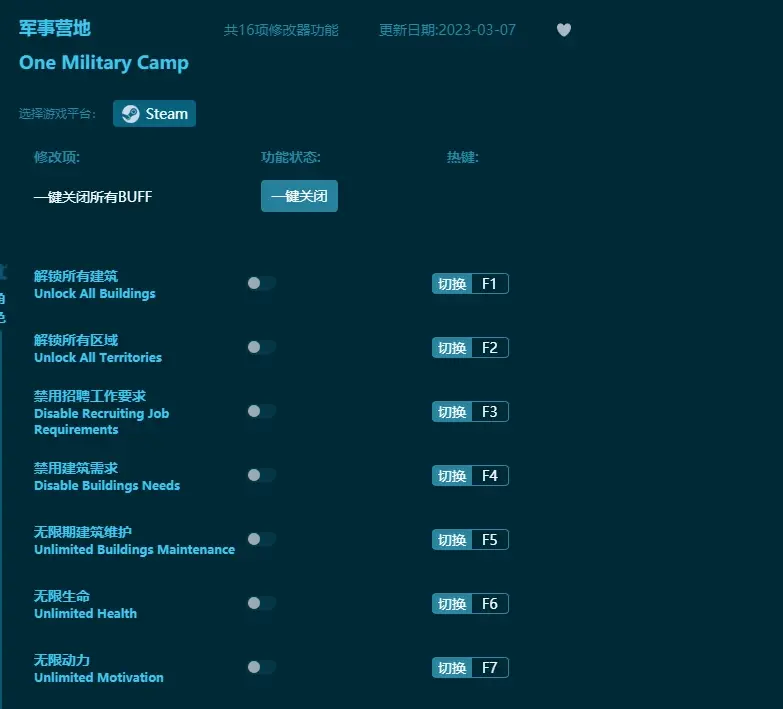Click the Unlock All Buildings label
The image size is (783, 709).
coord(95,294)
